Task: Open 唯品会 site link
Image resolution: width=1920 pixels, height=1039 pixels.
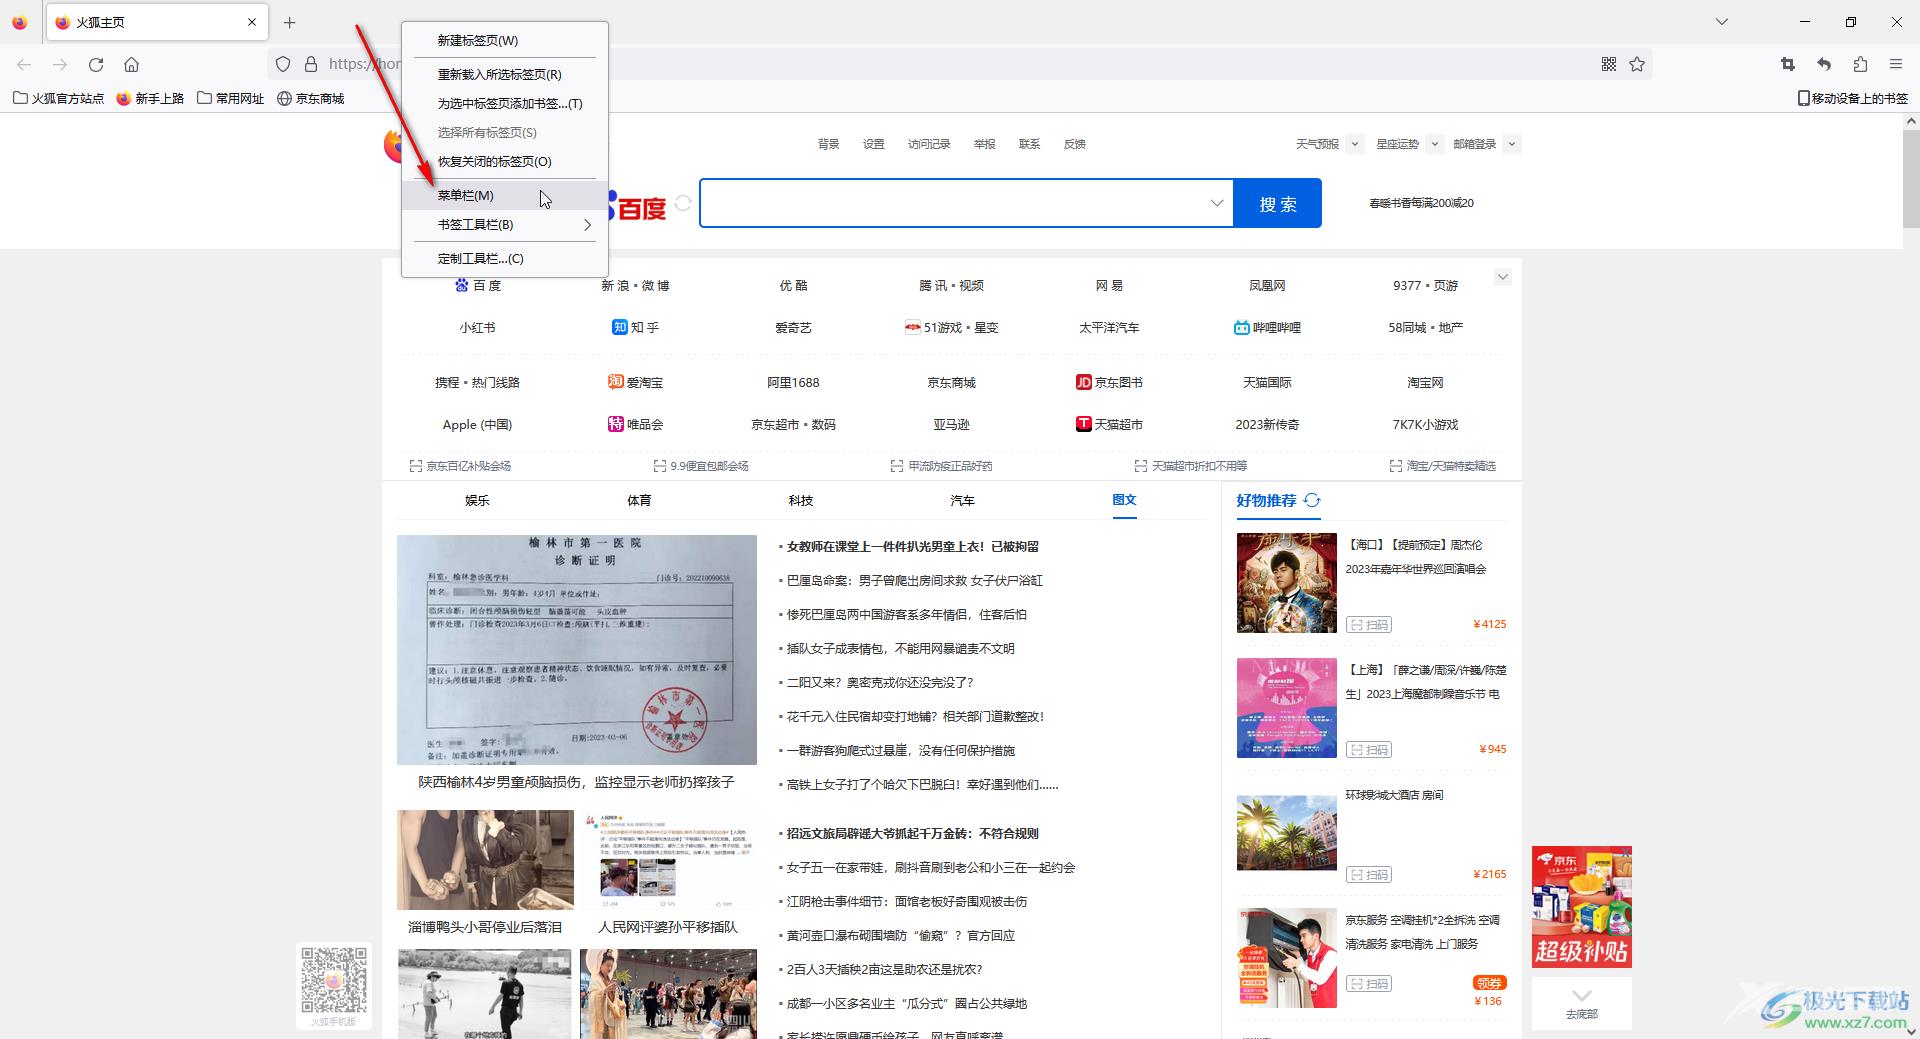Action: 635,424
